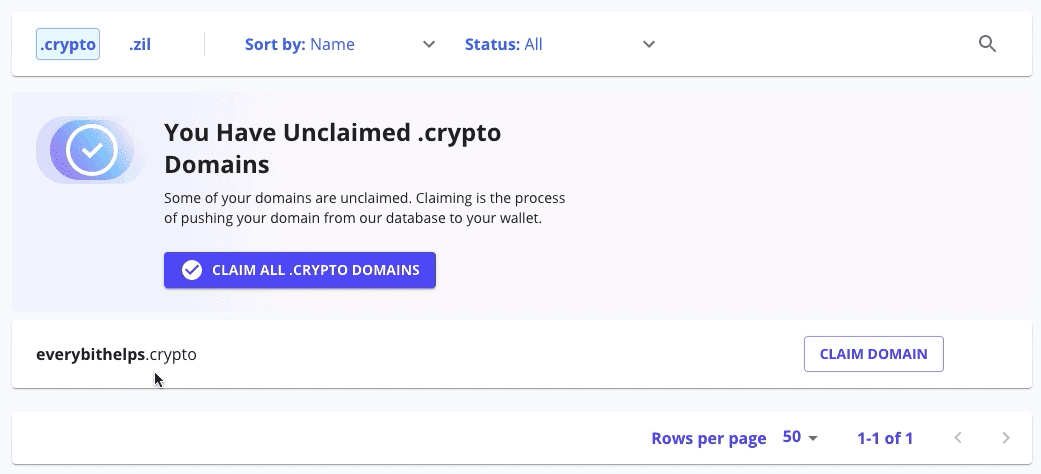Click chevron arrow beside Status All
This screenshot has width=1041, height=474.
tap(649, 44)
